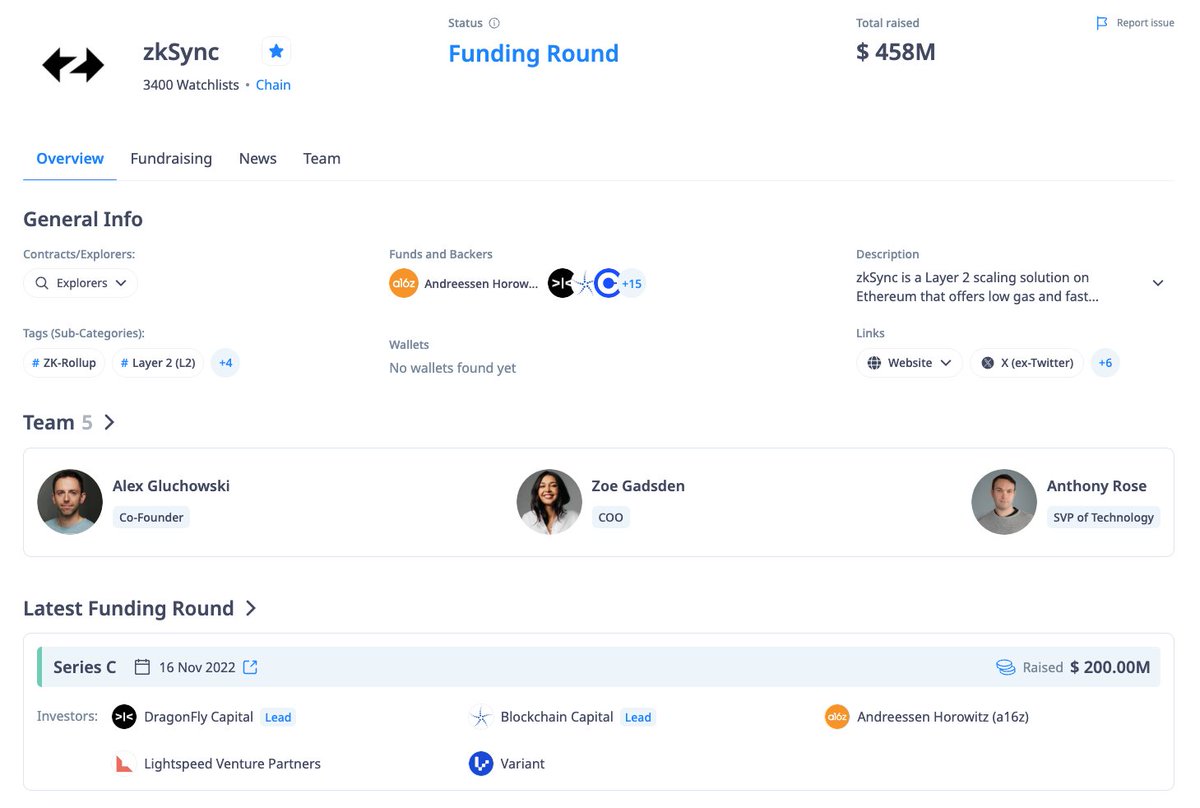Image resolution: width=1200 pixels, height=808 pixels.
Task: Click DragonFly Capital investor logo
Action: [x=124, y=717]
